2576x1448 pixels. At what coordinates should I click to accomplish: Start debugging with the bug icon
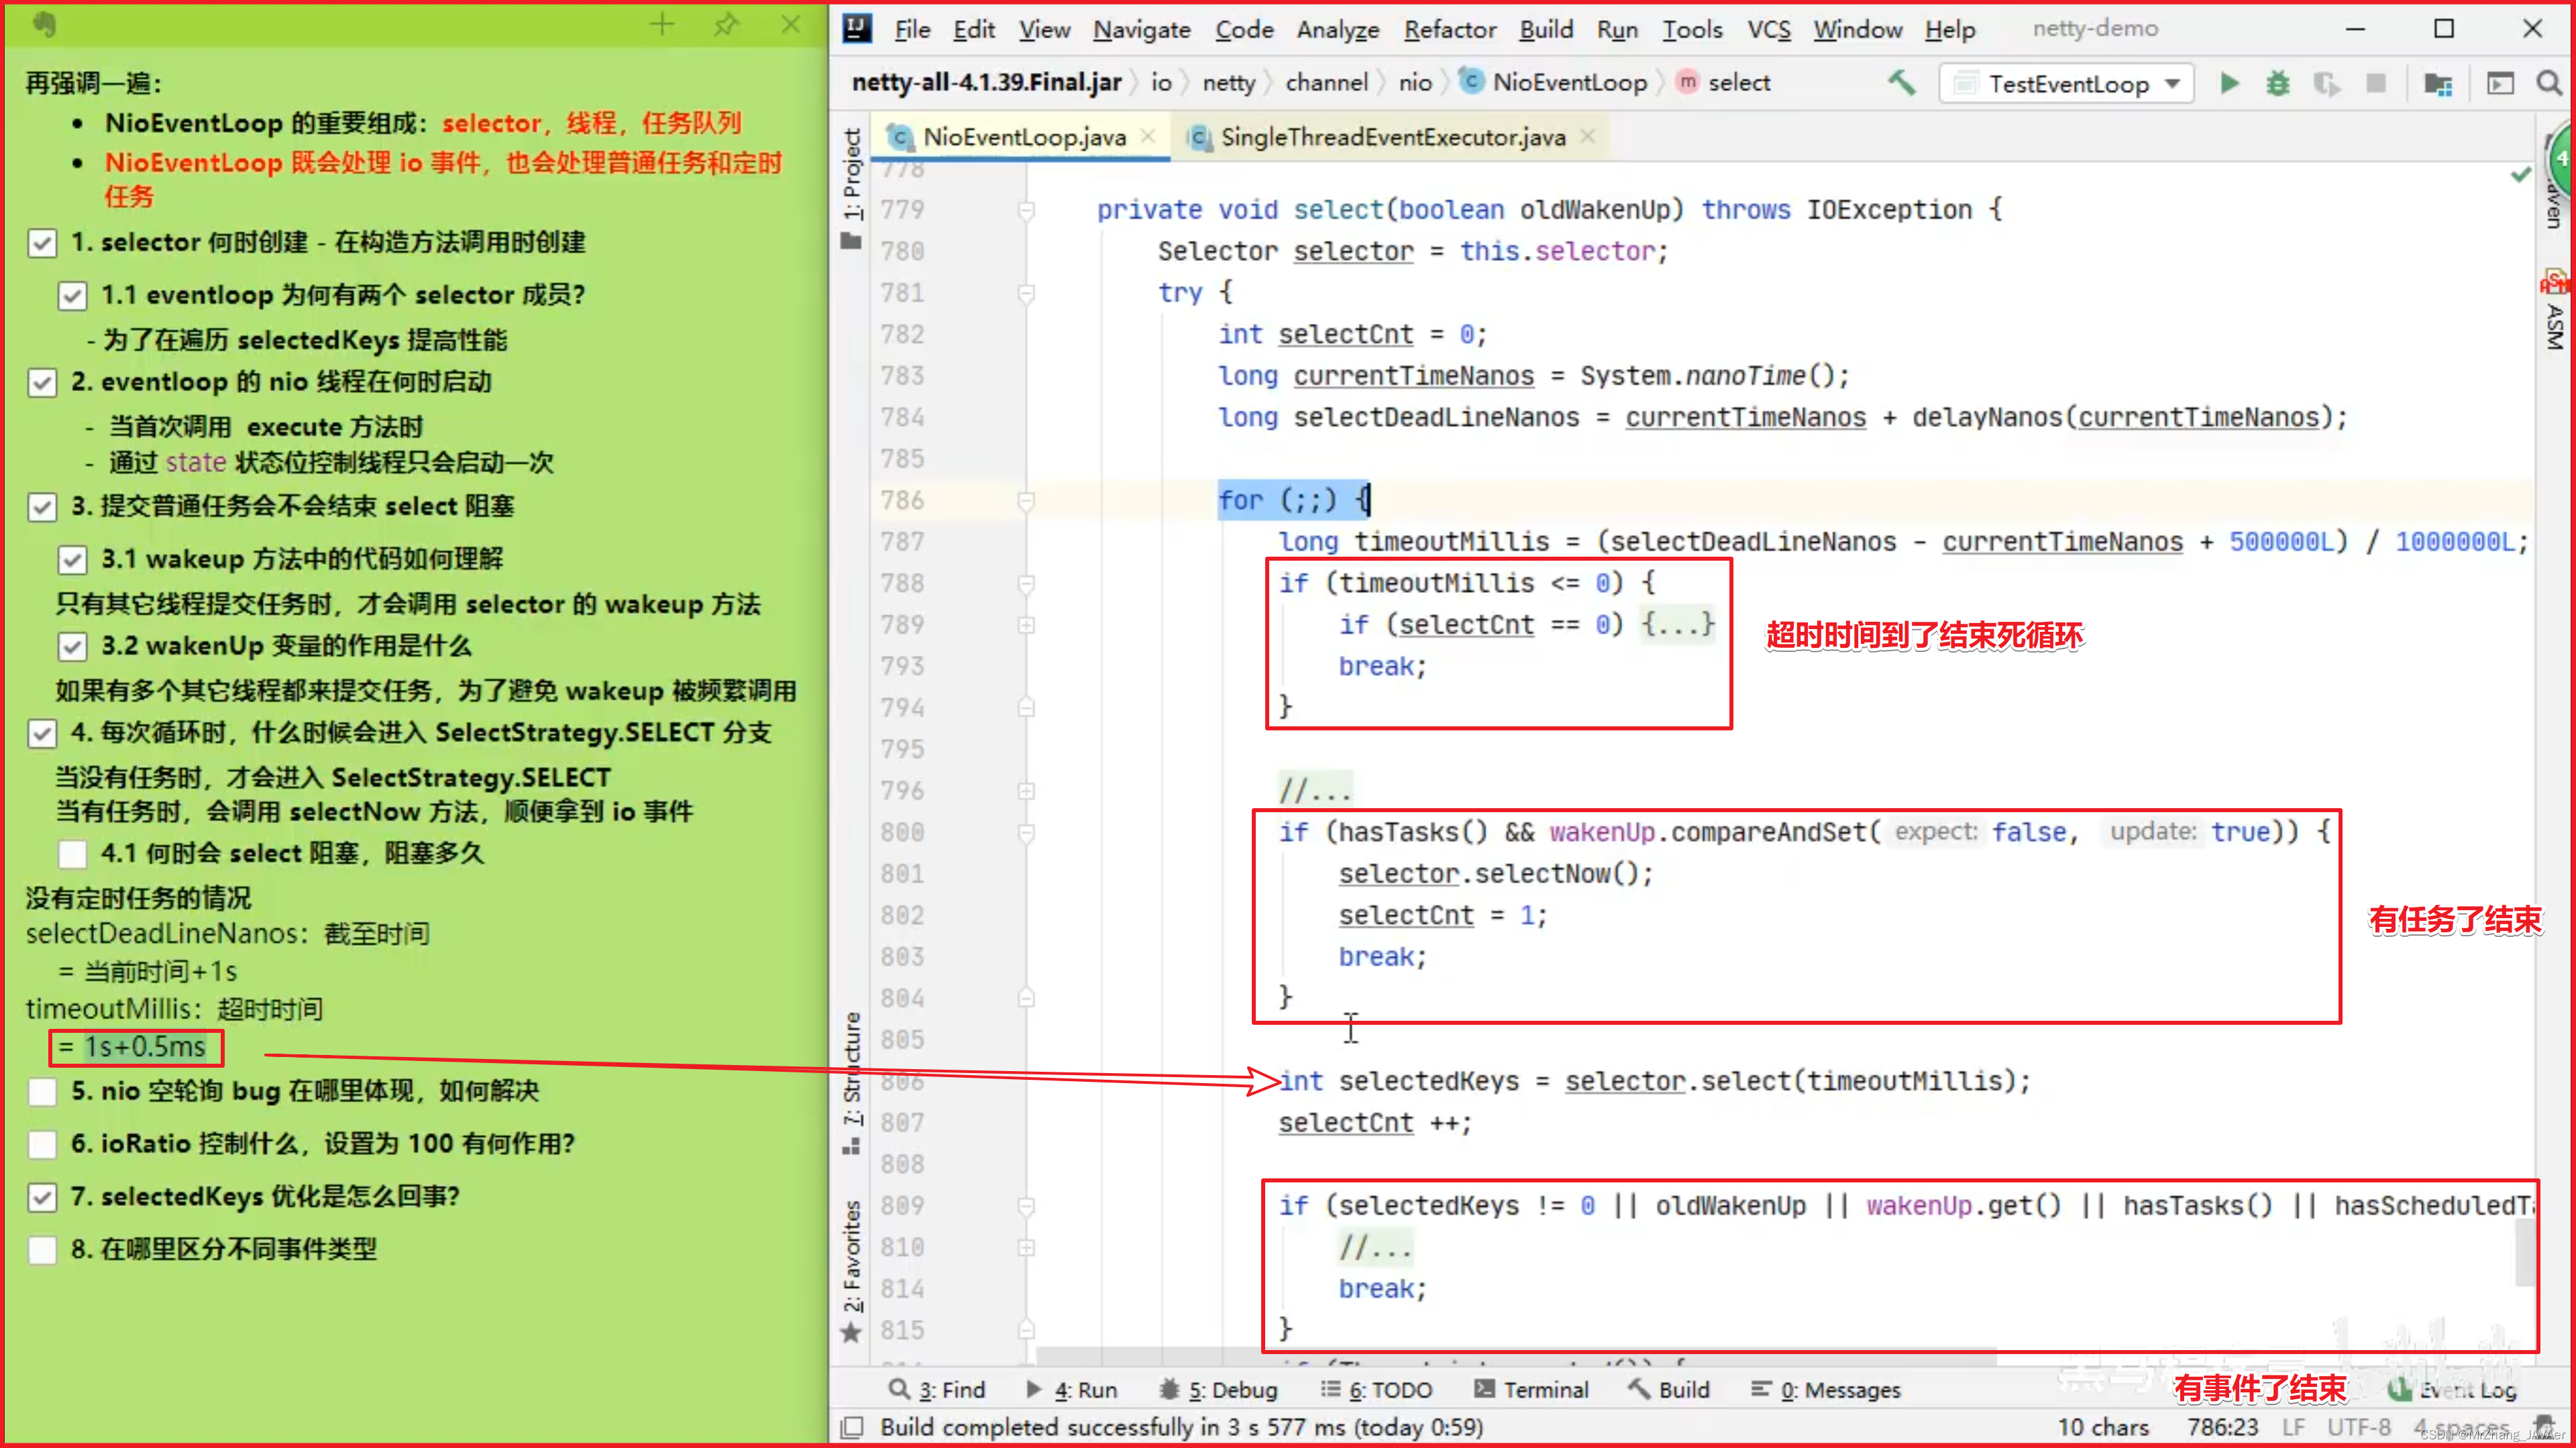[2278, 83]
